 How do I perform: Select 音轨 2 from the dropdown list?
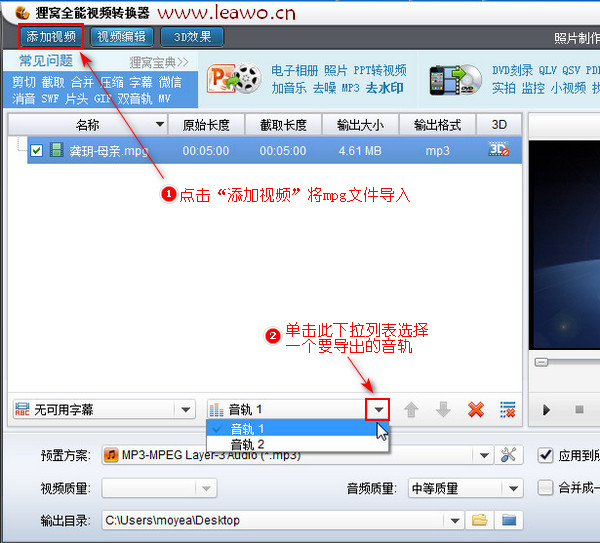click(297, 444)
